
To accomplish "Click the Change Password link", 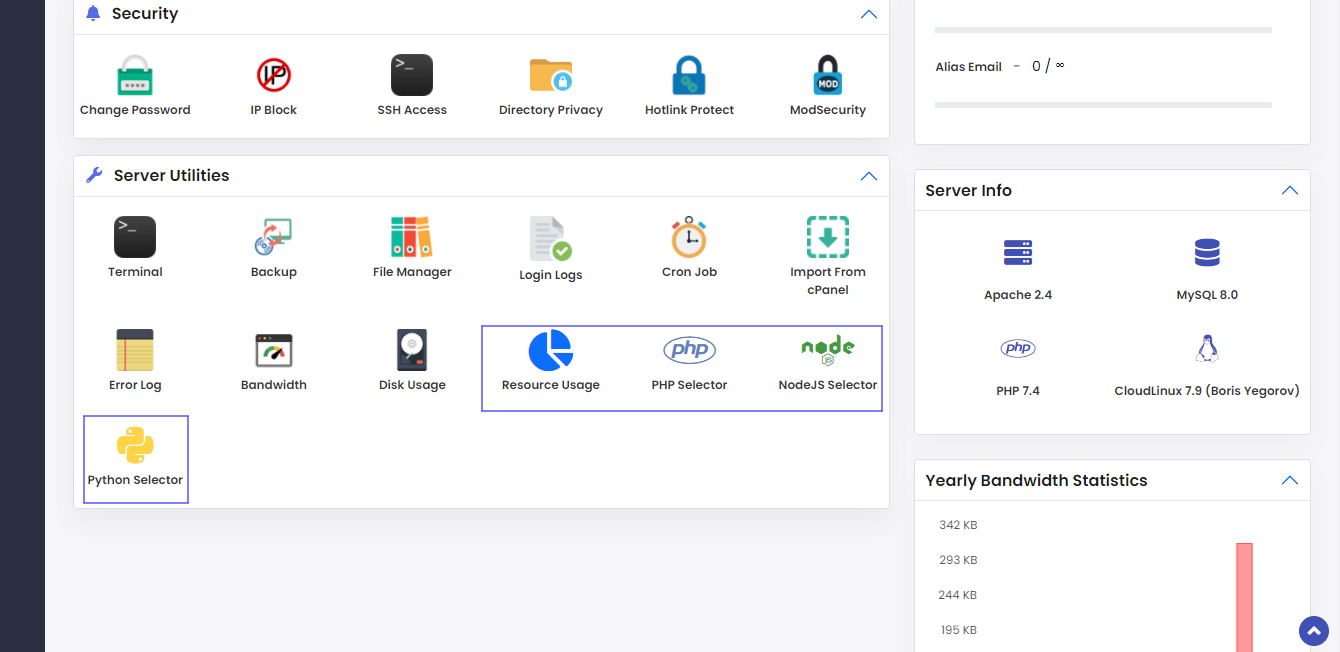I will coord(135,110).
